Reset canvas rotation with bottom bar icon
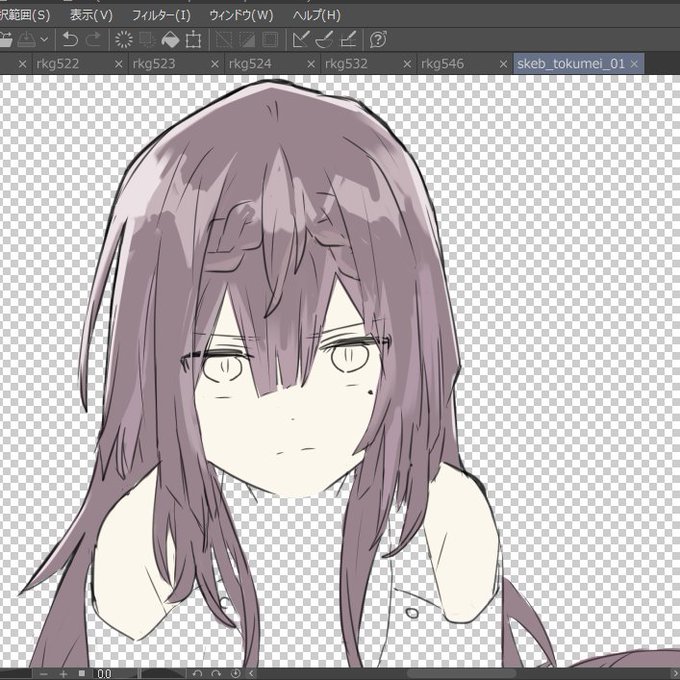Image resolution: width=680 pixels, height=680 pixels. (235, 673)
